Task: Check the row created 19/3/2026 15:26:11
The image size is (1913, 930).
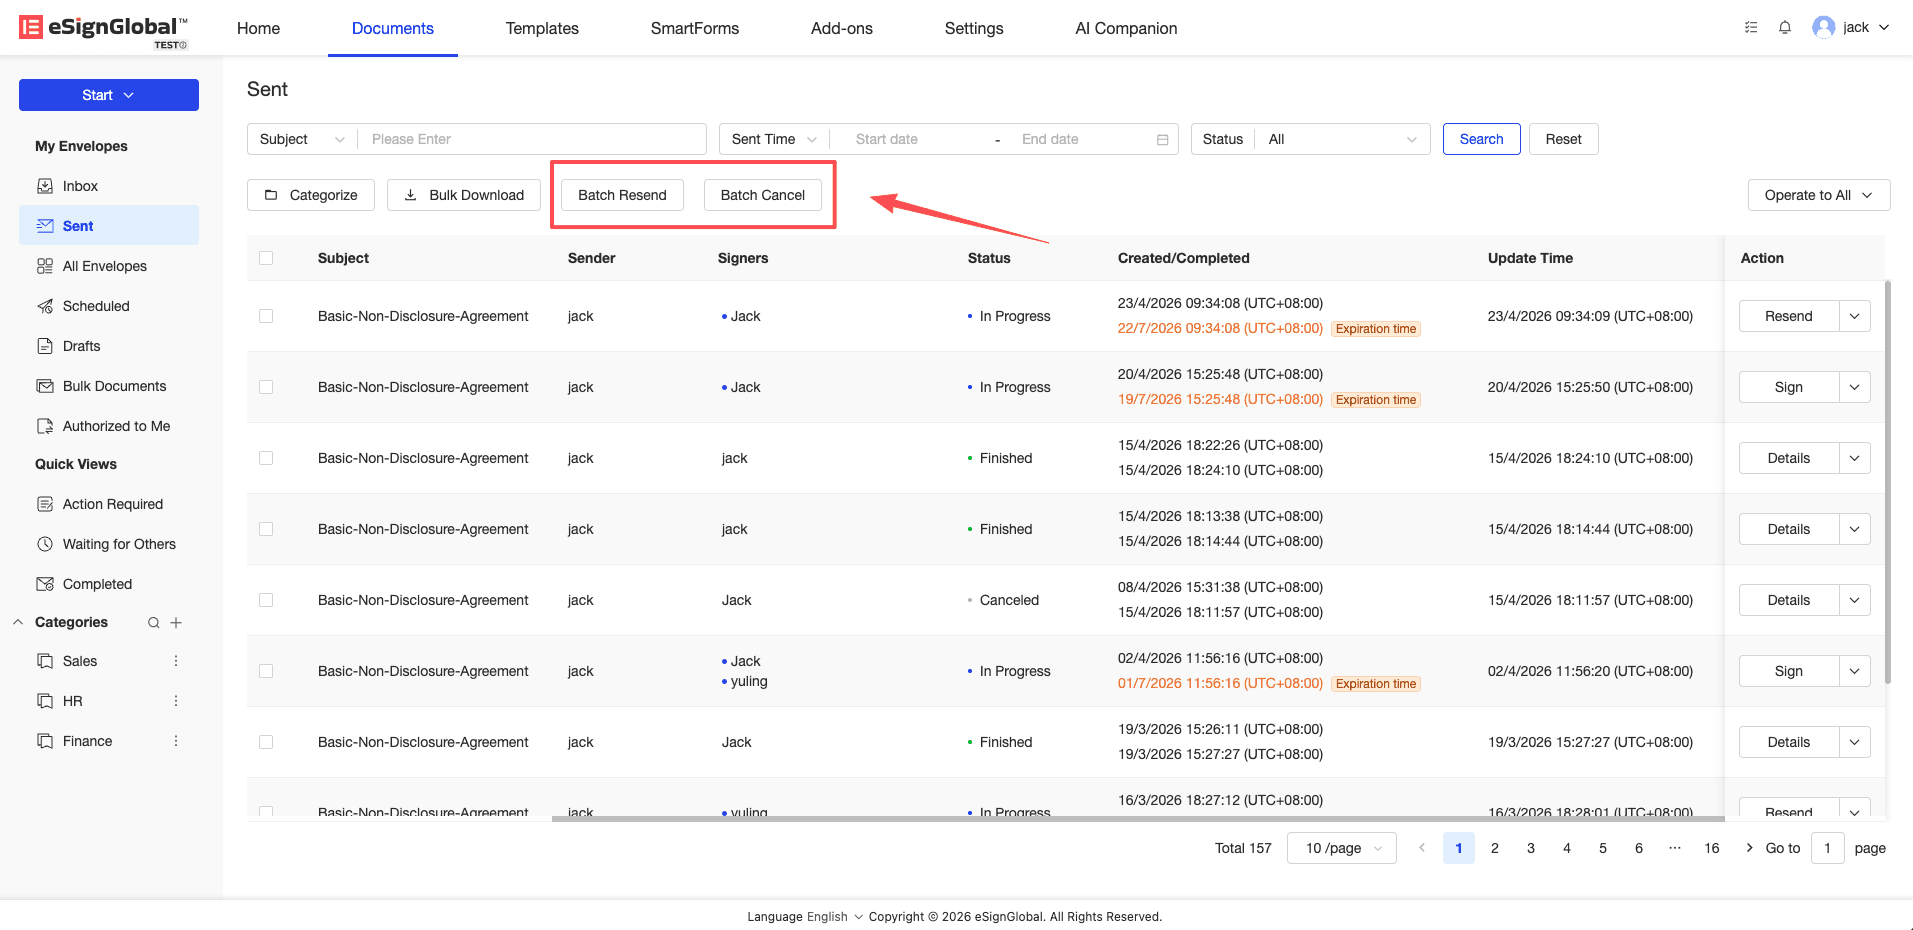Action: [x=266, y=742]
